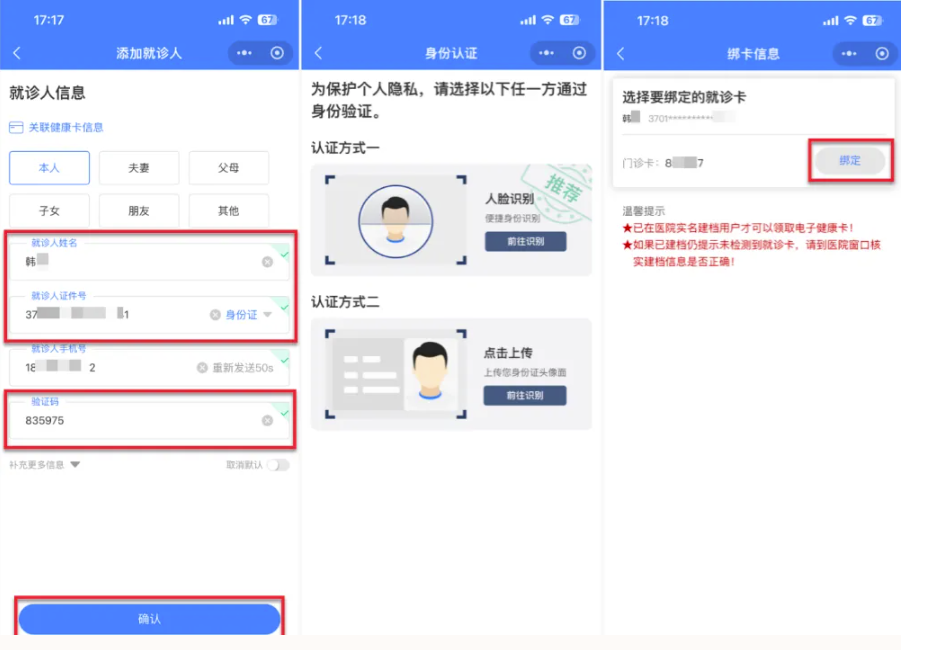Tap back arrow on 添加就诊人 screen
The height and width of the screenshot is (650, 936).
click(x=17, y=53)
